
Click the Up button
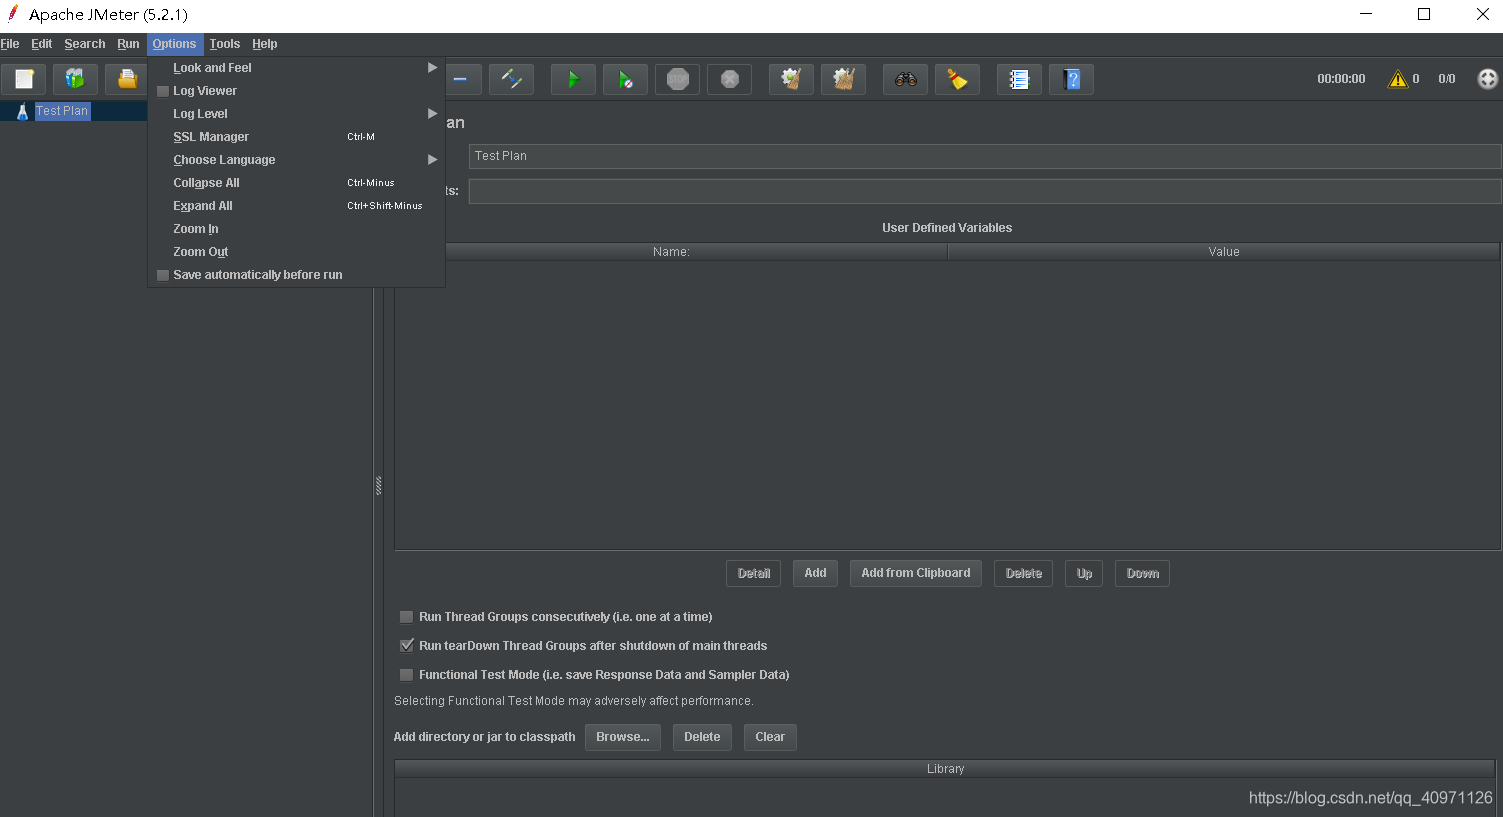[x=1084, y=573]
